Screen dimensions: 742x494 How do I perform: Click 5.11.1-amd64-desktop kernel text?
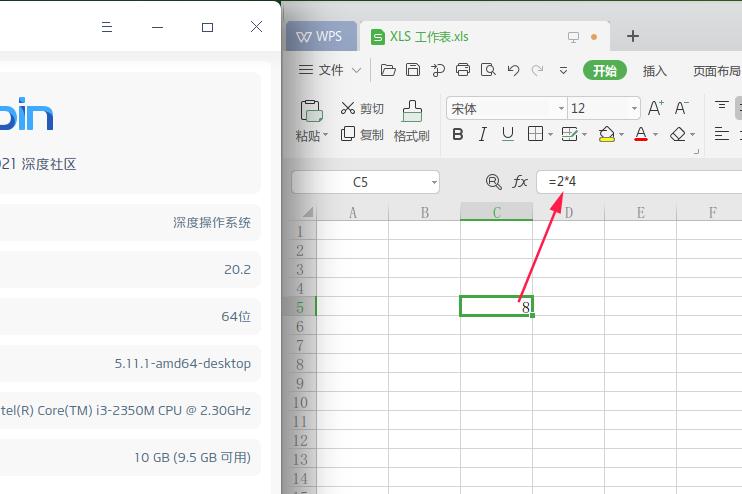183,363
